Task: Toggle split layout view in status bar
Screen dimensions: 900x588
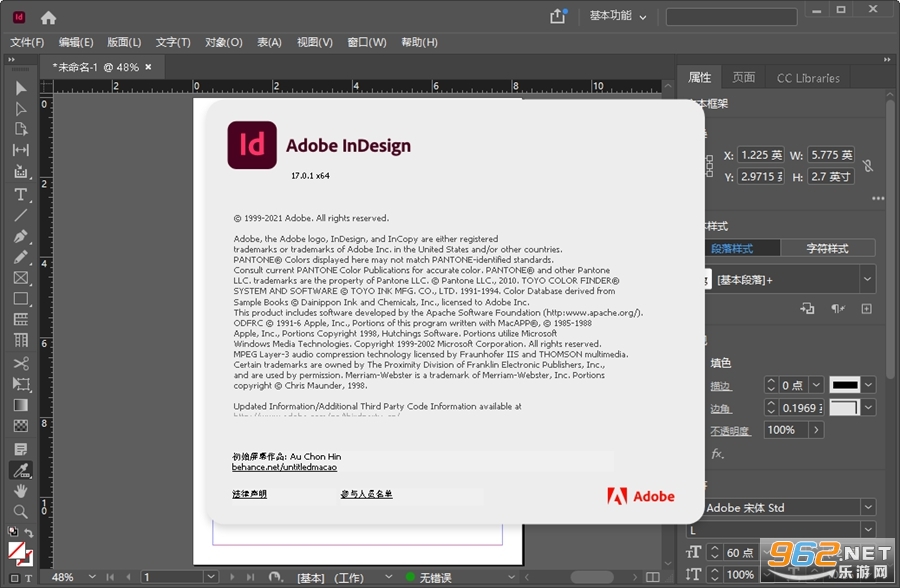Action: tap(653, 577)
